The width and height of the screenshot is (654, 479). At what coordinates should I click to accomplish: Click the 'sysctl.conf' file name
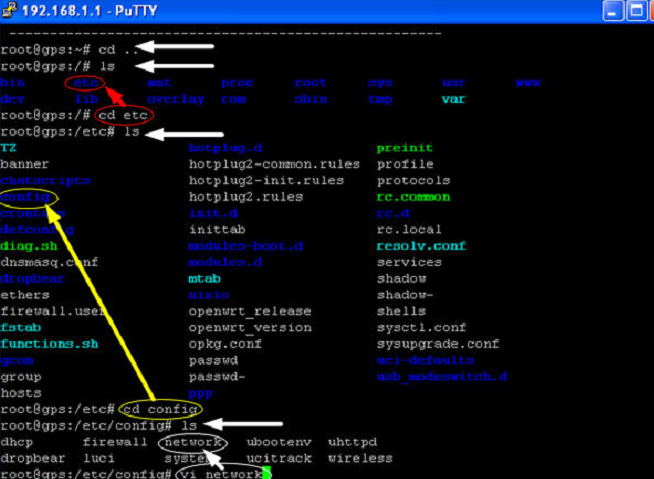tap(421, 328)
